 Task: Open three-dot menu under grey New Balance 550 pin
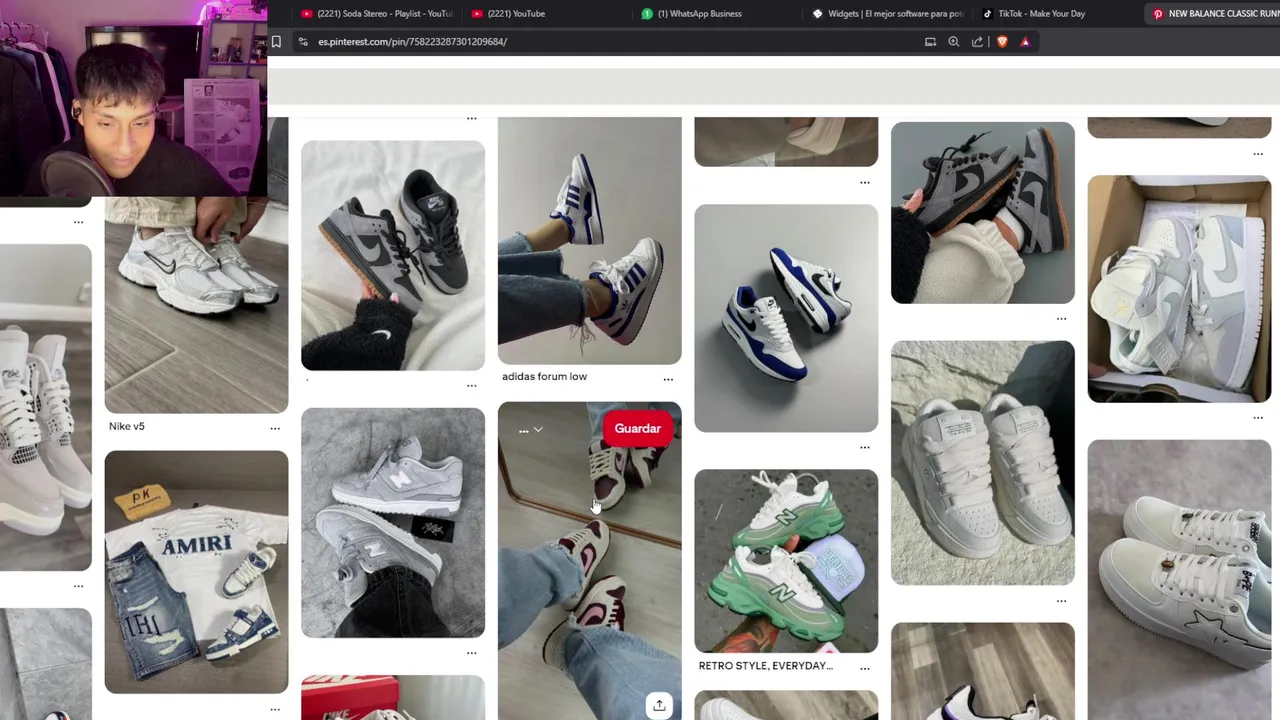(471, 652)
